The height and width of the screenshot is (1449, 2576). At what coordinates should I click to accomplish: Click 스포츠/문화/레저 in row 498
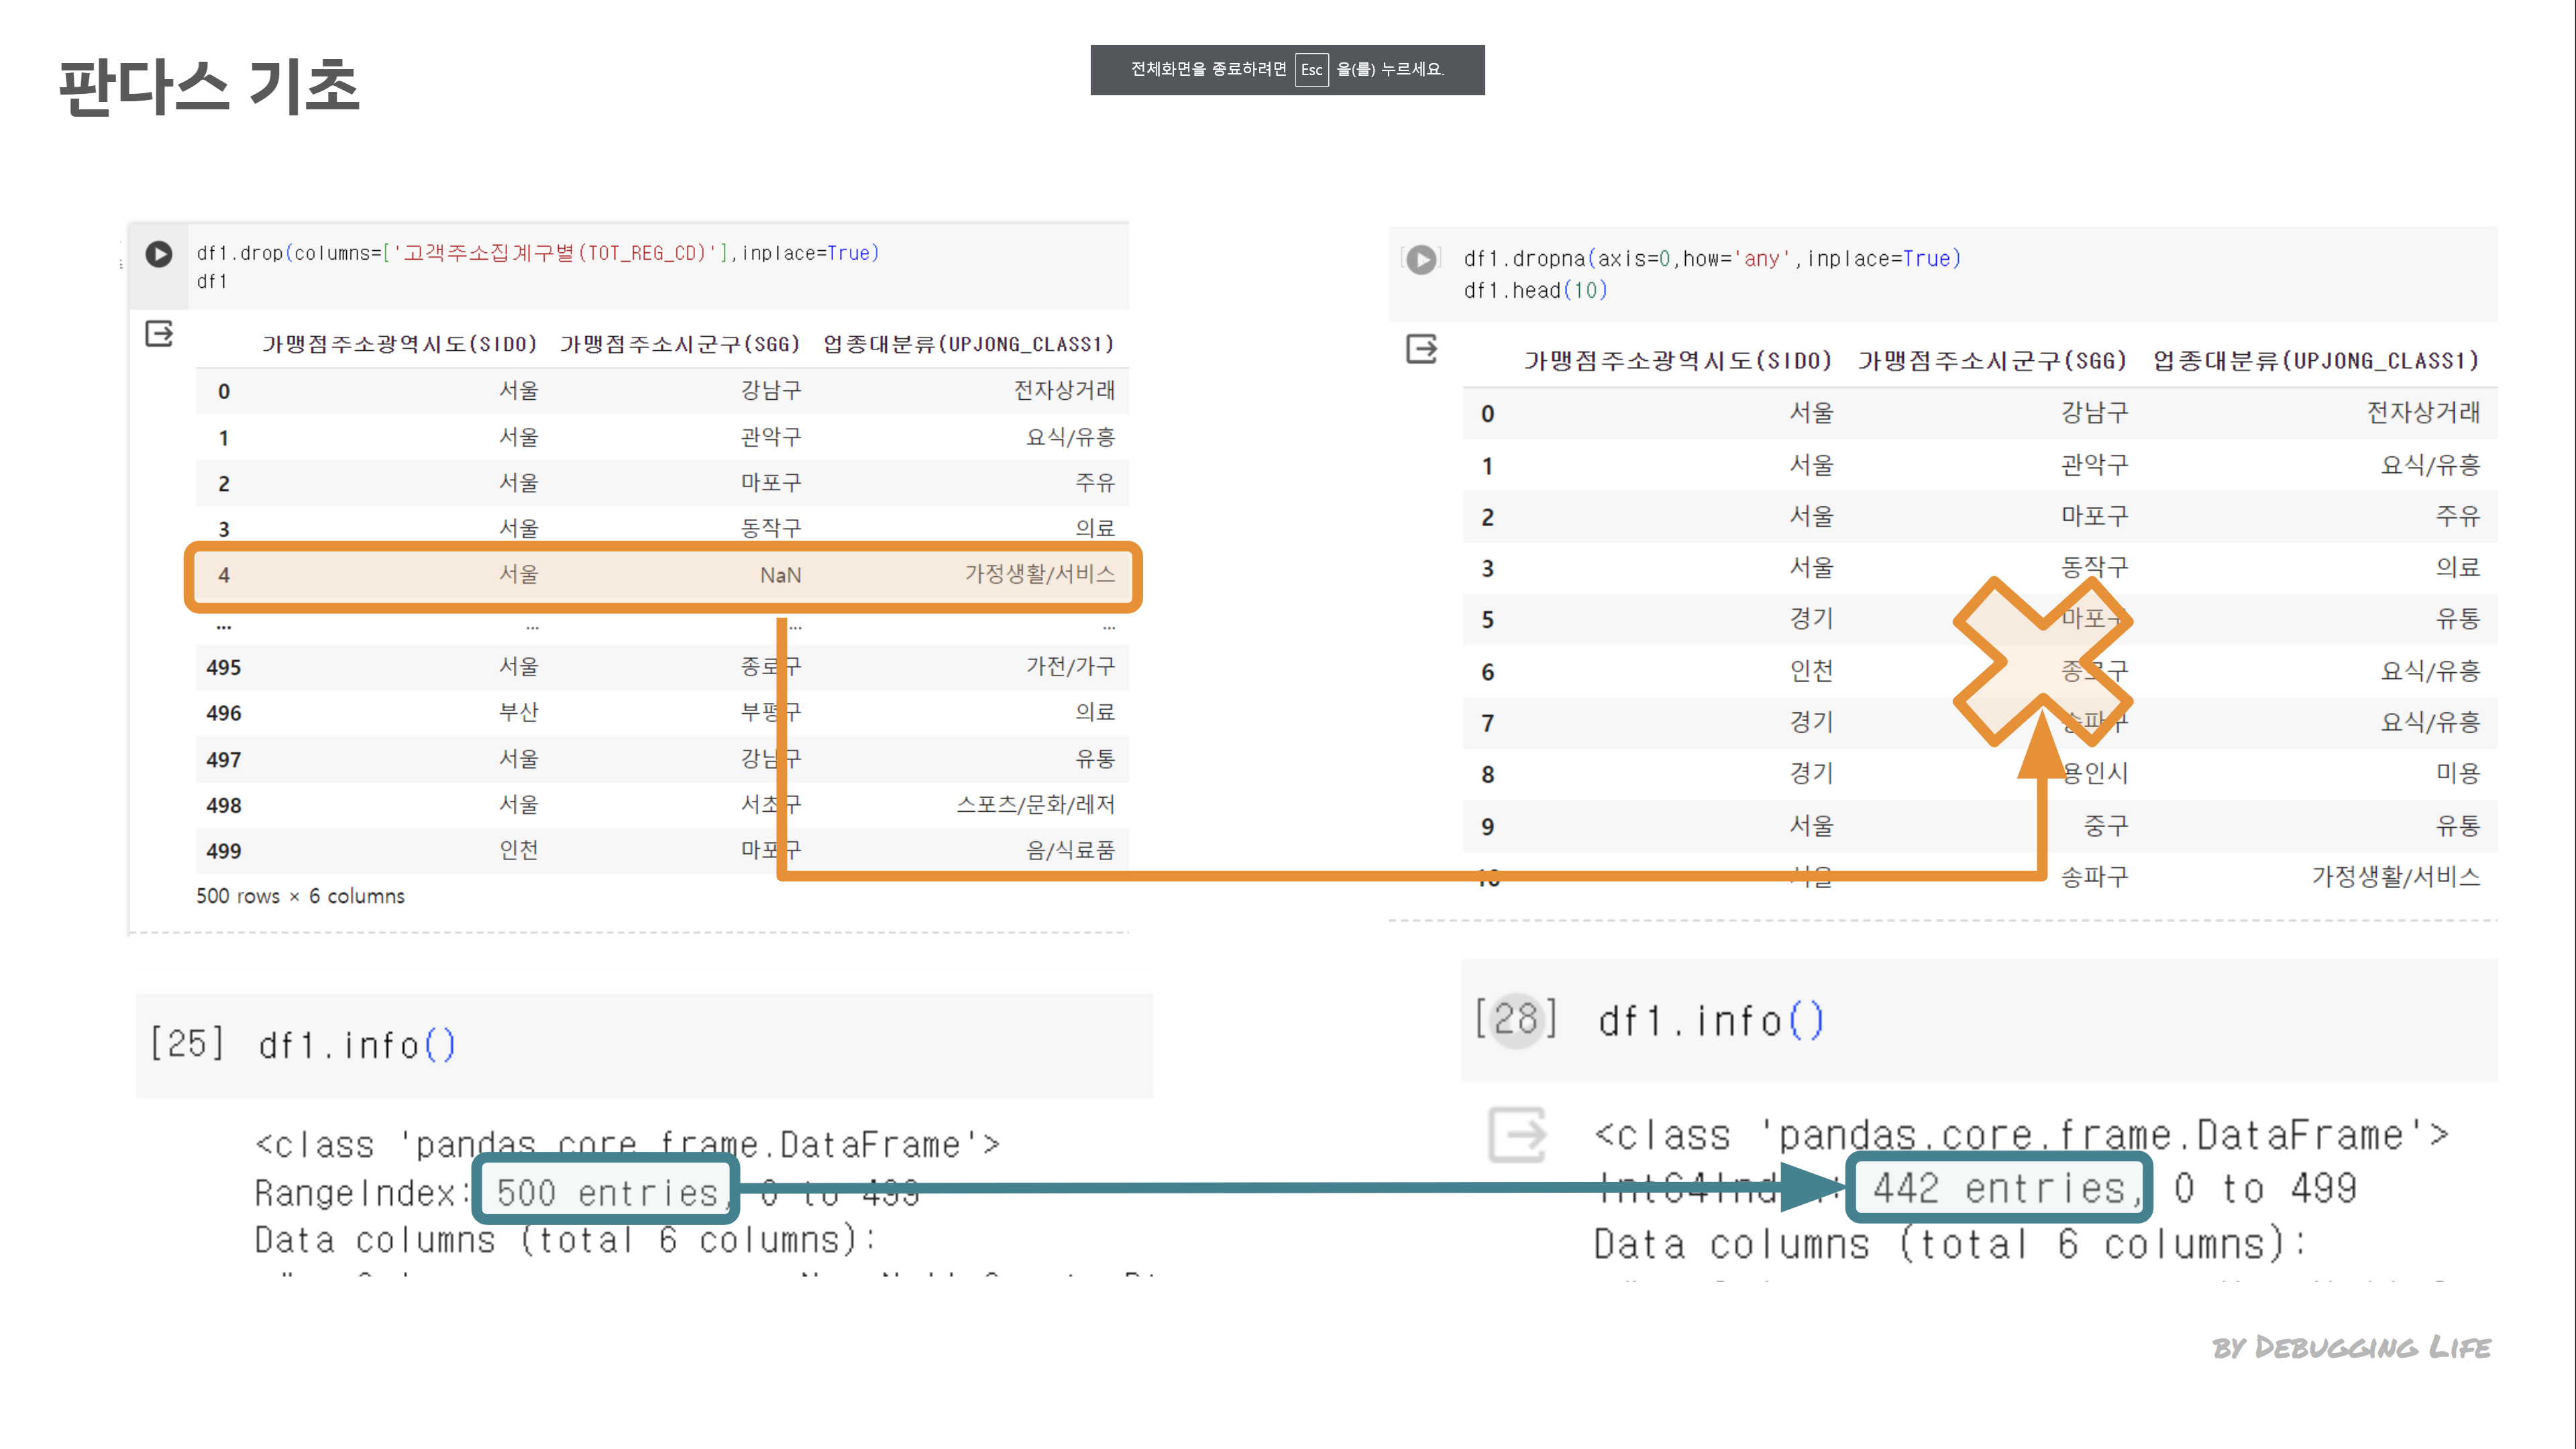pyautogui.click(x=1035, y=805)
